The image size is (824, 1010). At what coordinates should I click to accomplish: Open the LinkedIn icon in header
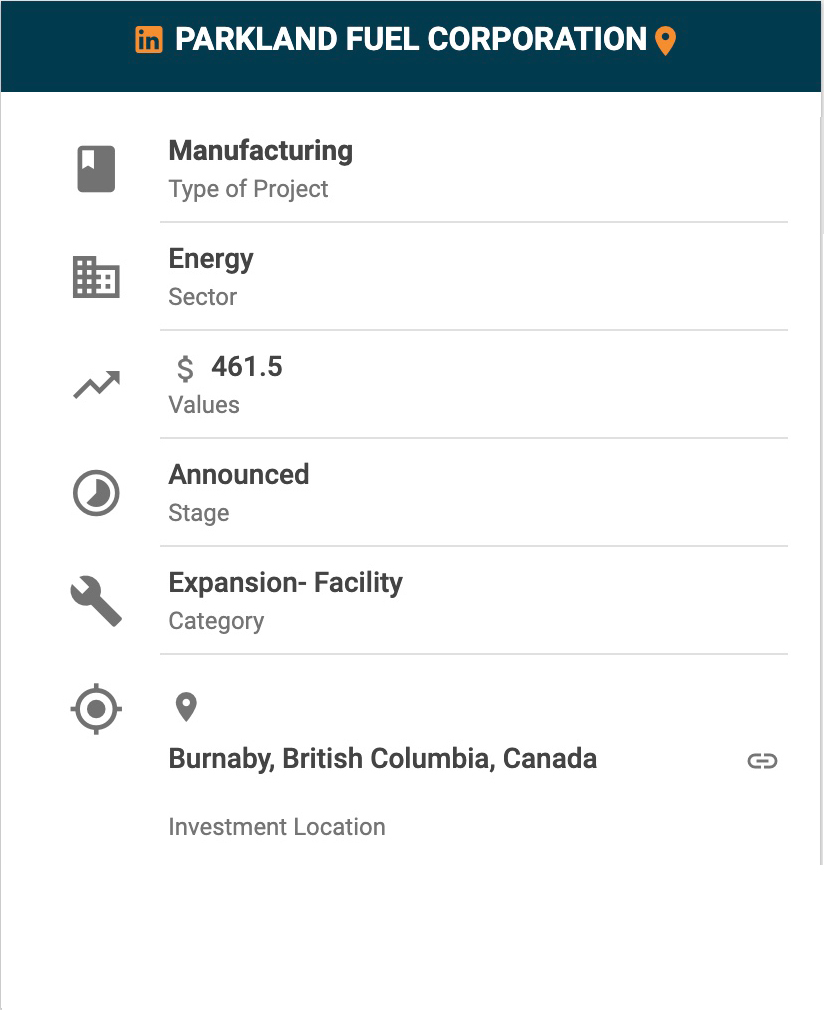149,40
